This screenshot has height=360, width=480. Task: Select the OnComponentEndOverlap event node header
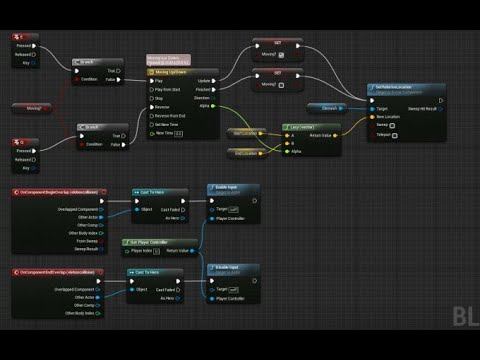click(58, 272)
